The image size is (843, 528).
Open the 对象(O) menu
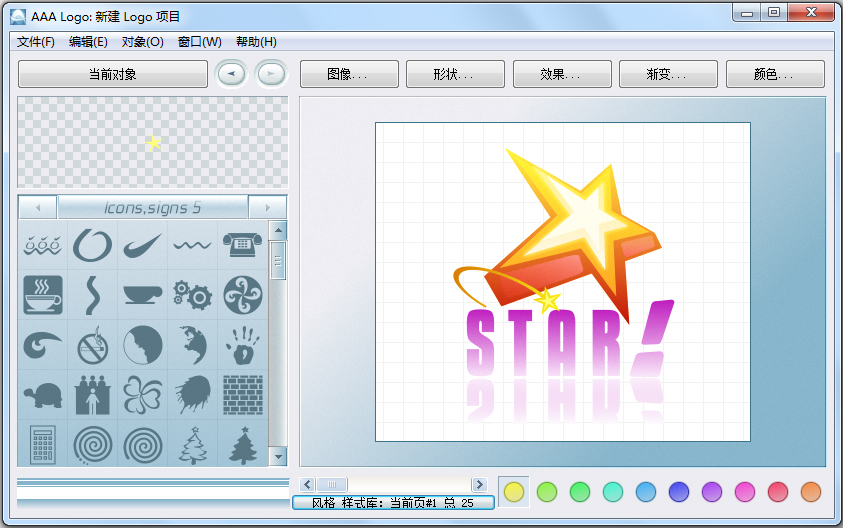point(142,42)
